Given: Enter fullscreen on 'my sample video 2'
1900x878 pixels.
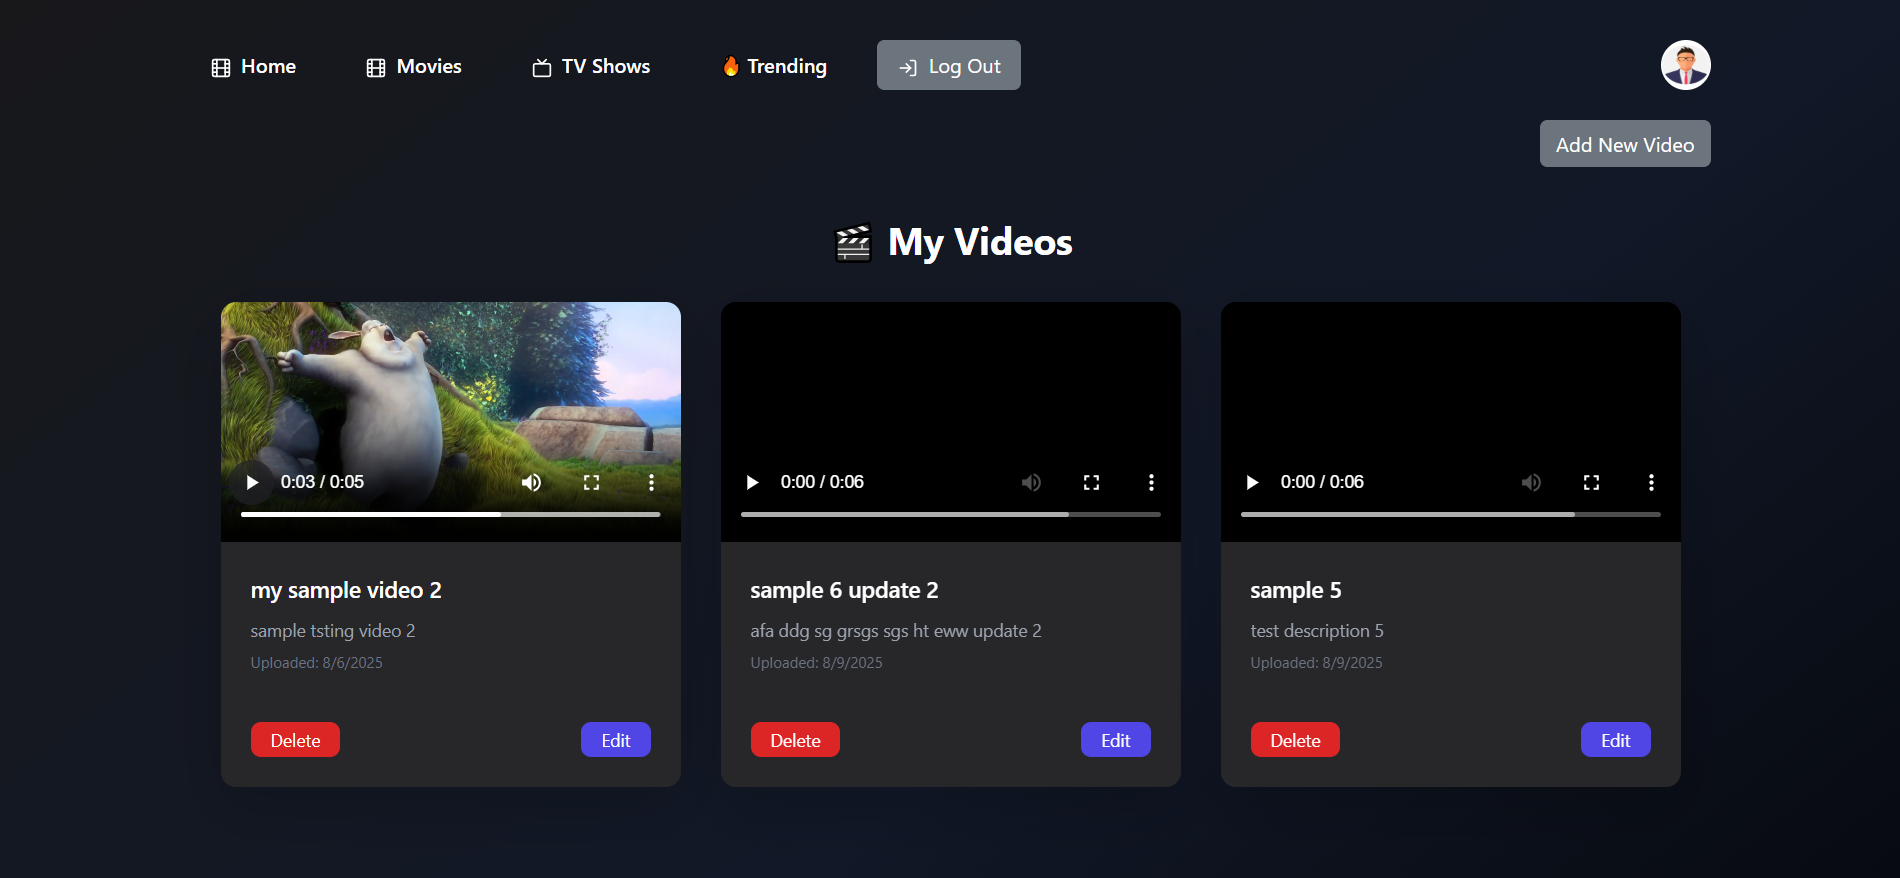Looking at the screenshot, I should click(x=591, y=482).
